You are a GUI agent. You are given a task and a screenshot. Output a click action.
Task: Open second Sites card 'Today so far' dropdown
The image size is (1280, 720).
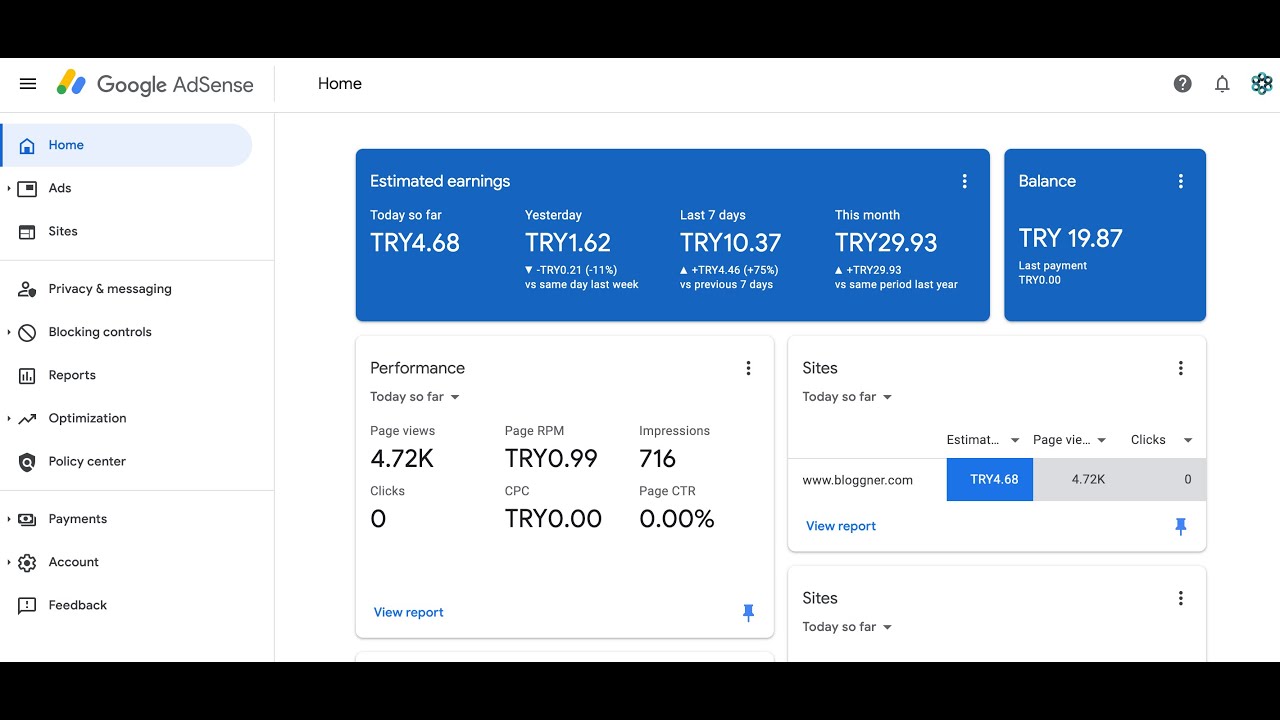coord(847,627)
